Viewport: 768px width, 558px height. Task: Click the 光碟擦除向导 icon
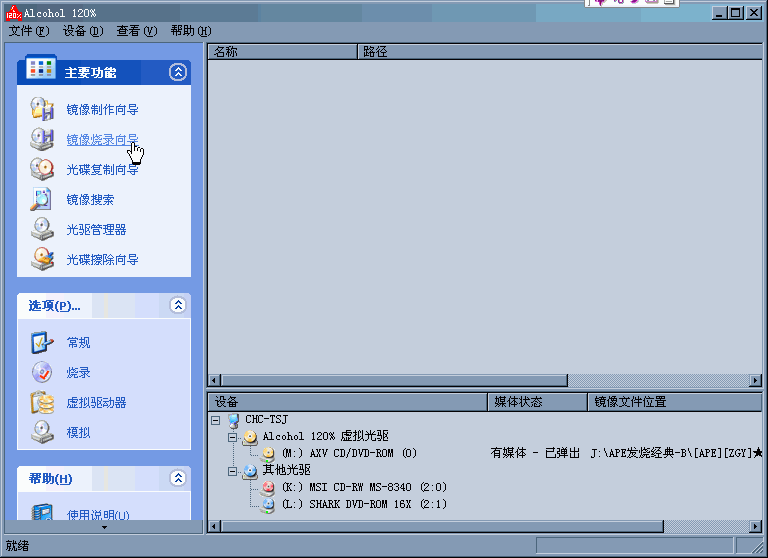tap(42, 259)
